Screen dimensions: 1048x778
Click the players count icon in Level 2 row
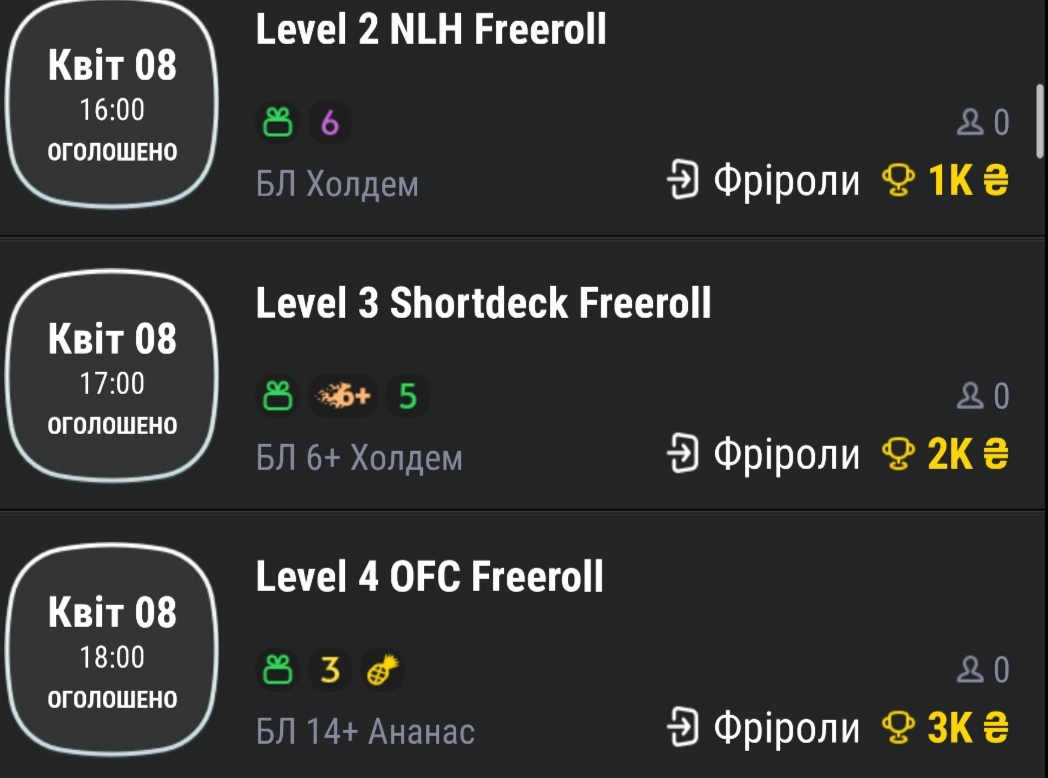coord(970,123)
